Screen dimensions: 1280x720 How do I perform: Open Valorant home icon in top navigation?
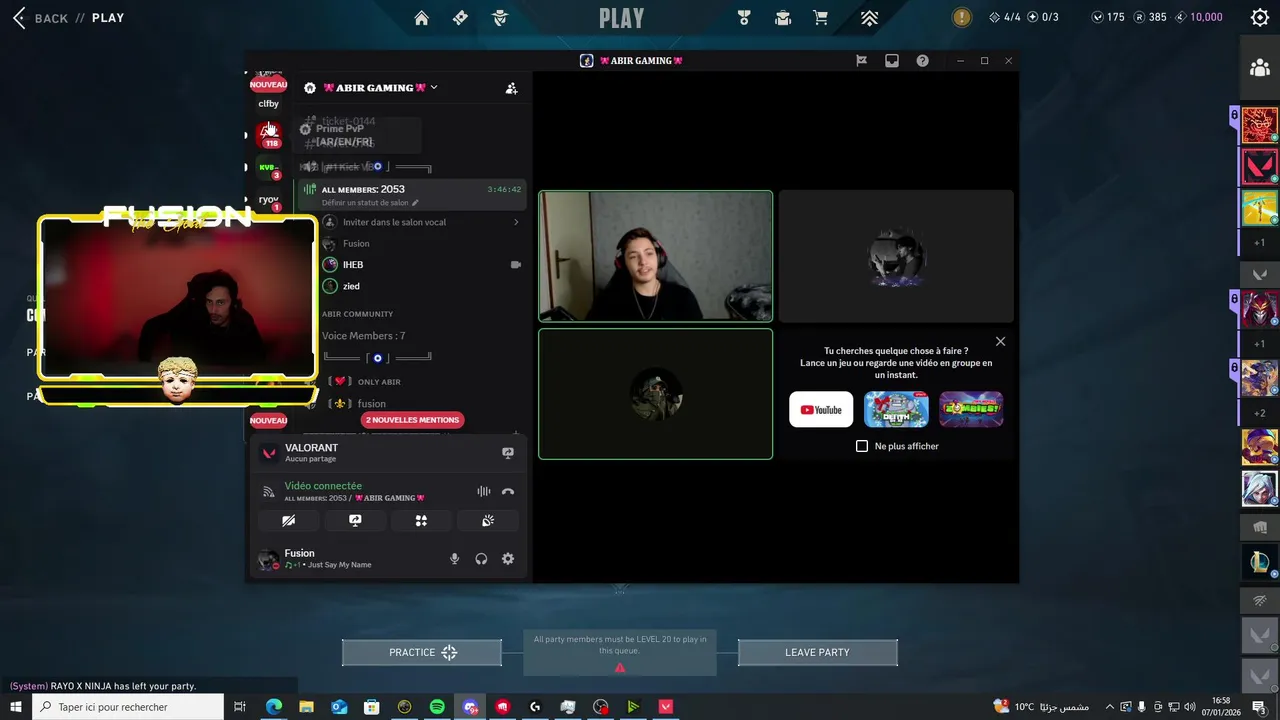point(421,18)
